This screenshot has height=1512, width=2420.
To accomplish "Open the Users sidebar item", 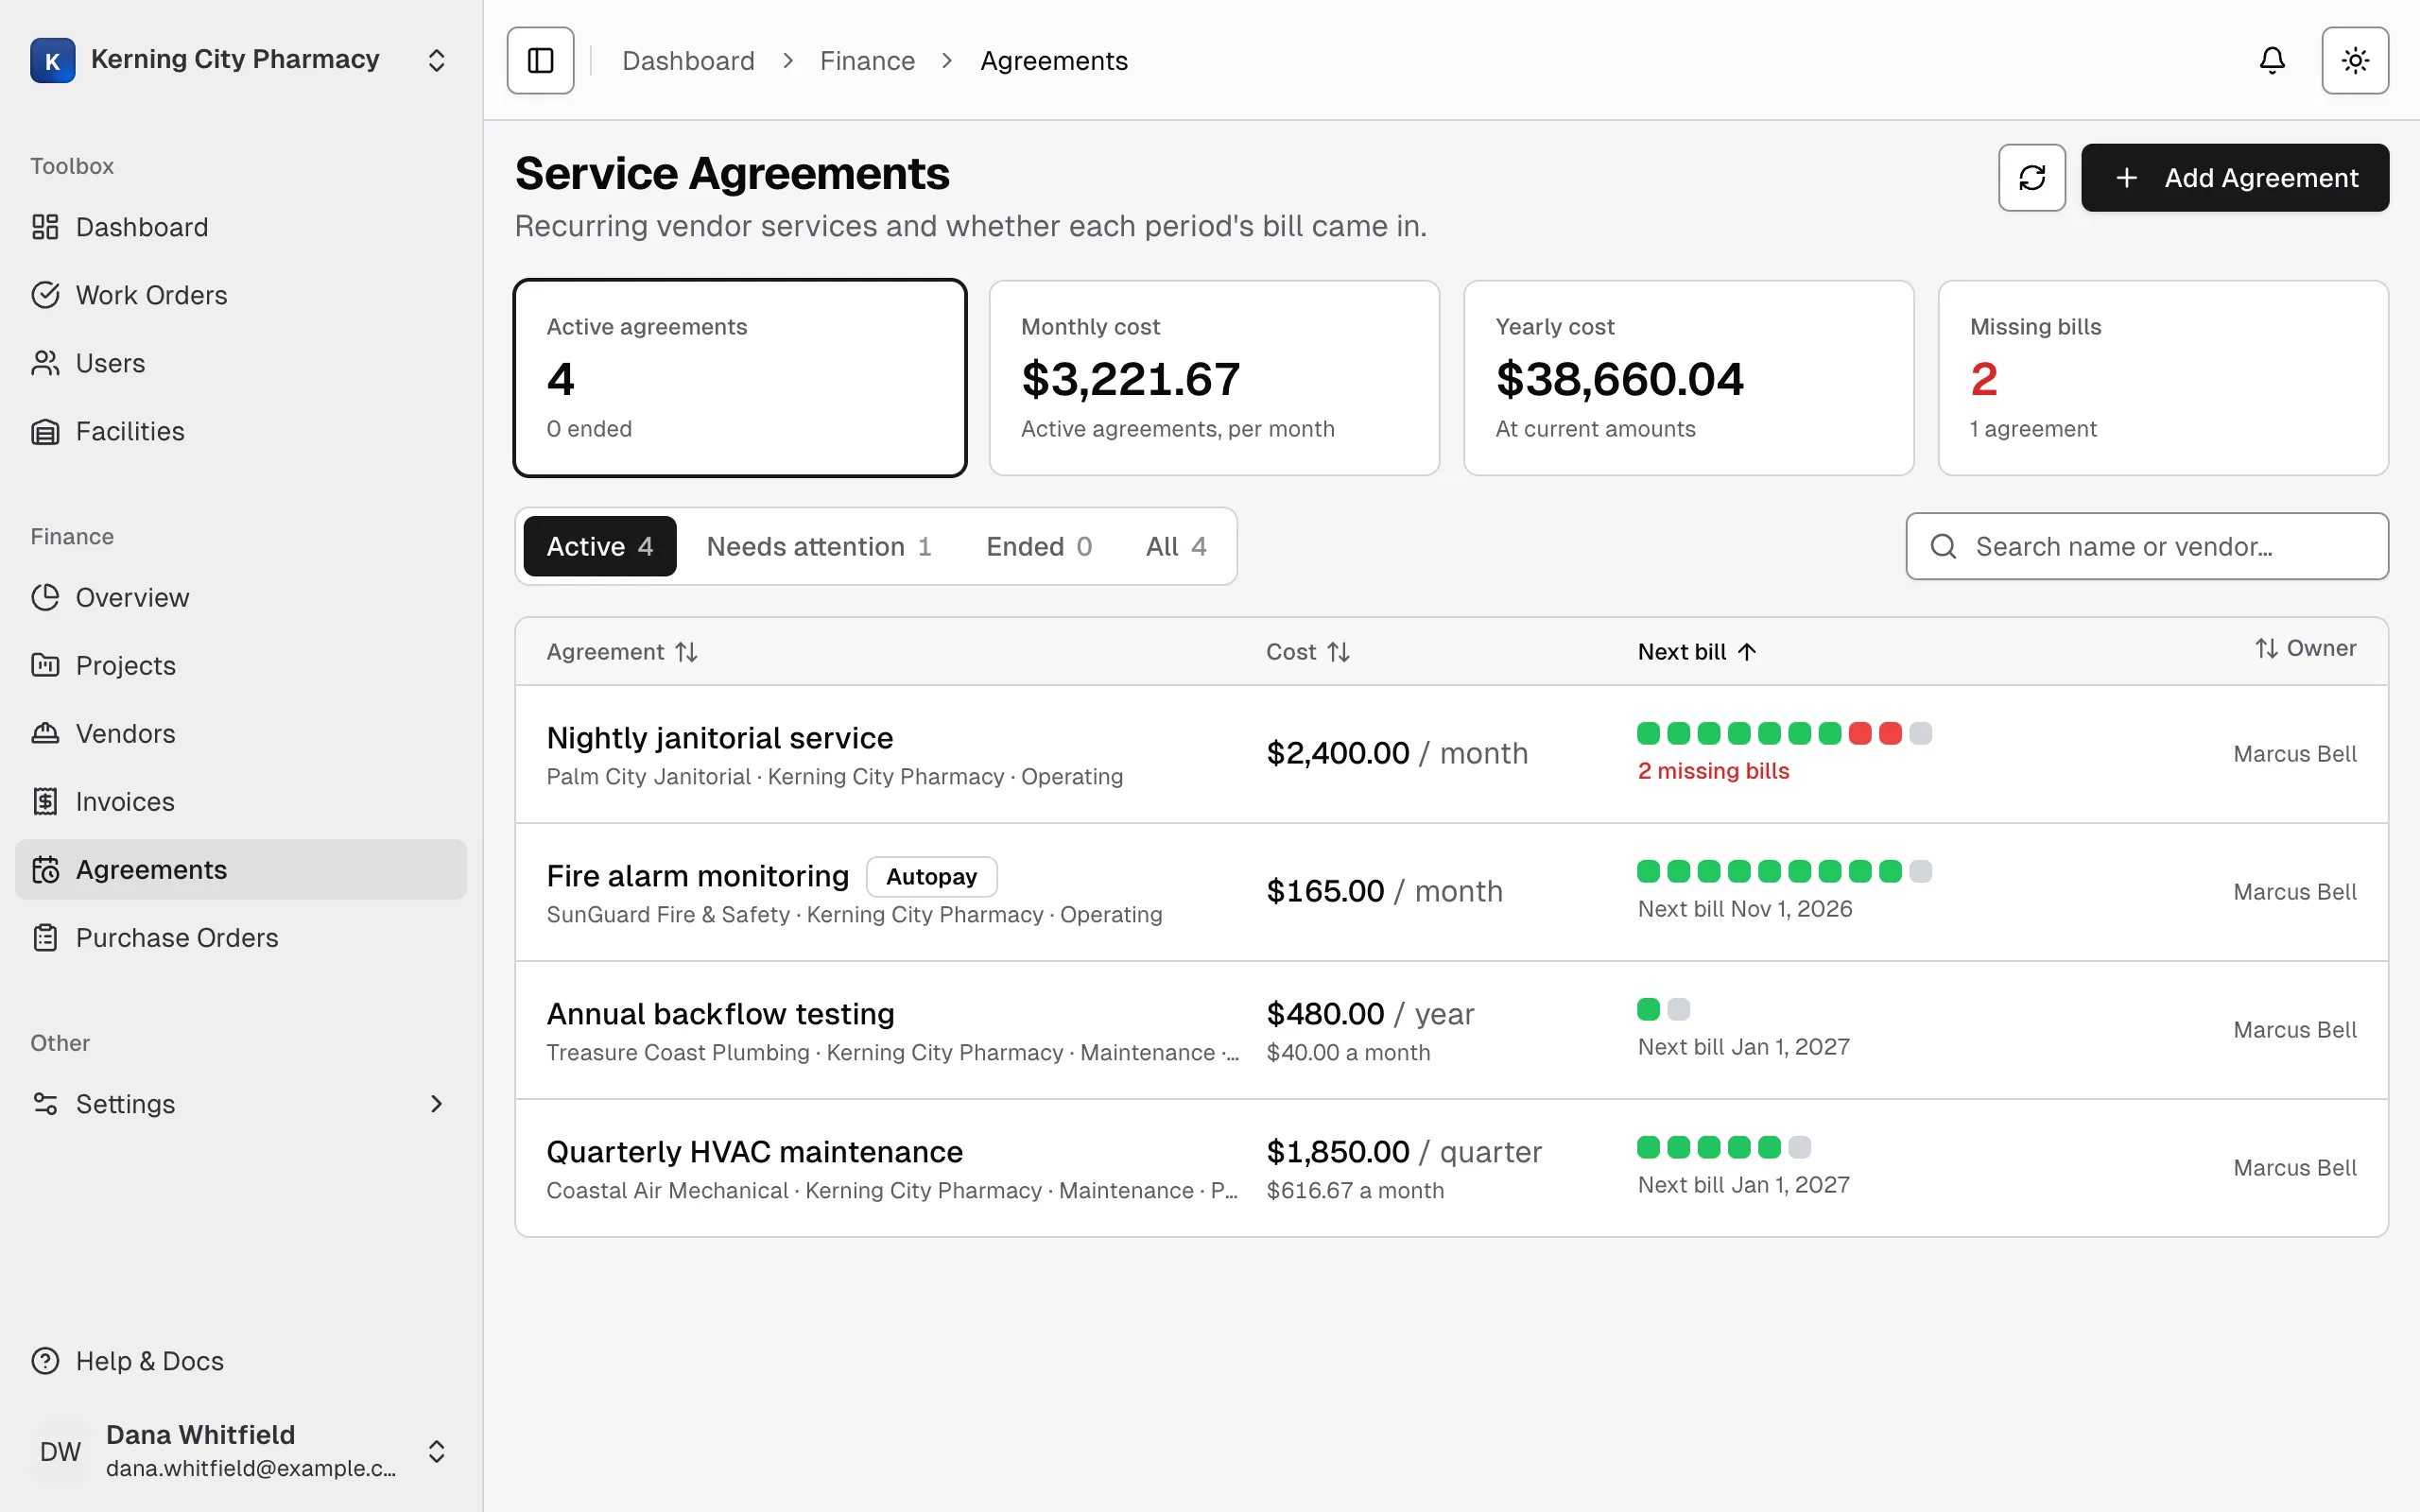I will click(x=240, y=363).
